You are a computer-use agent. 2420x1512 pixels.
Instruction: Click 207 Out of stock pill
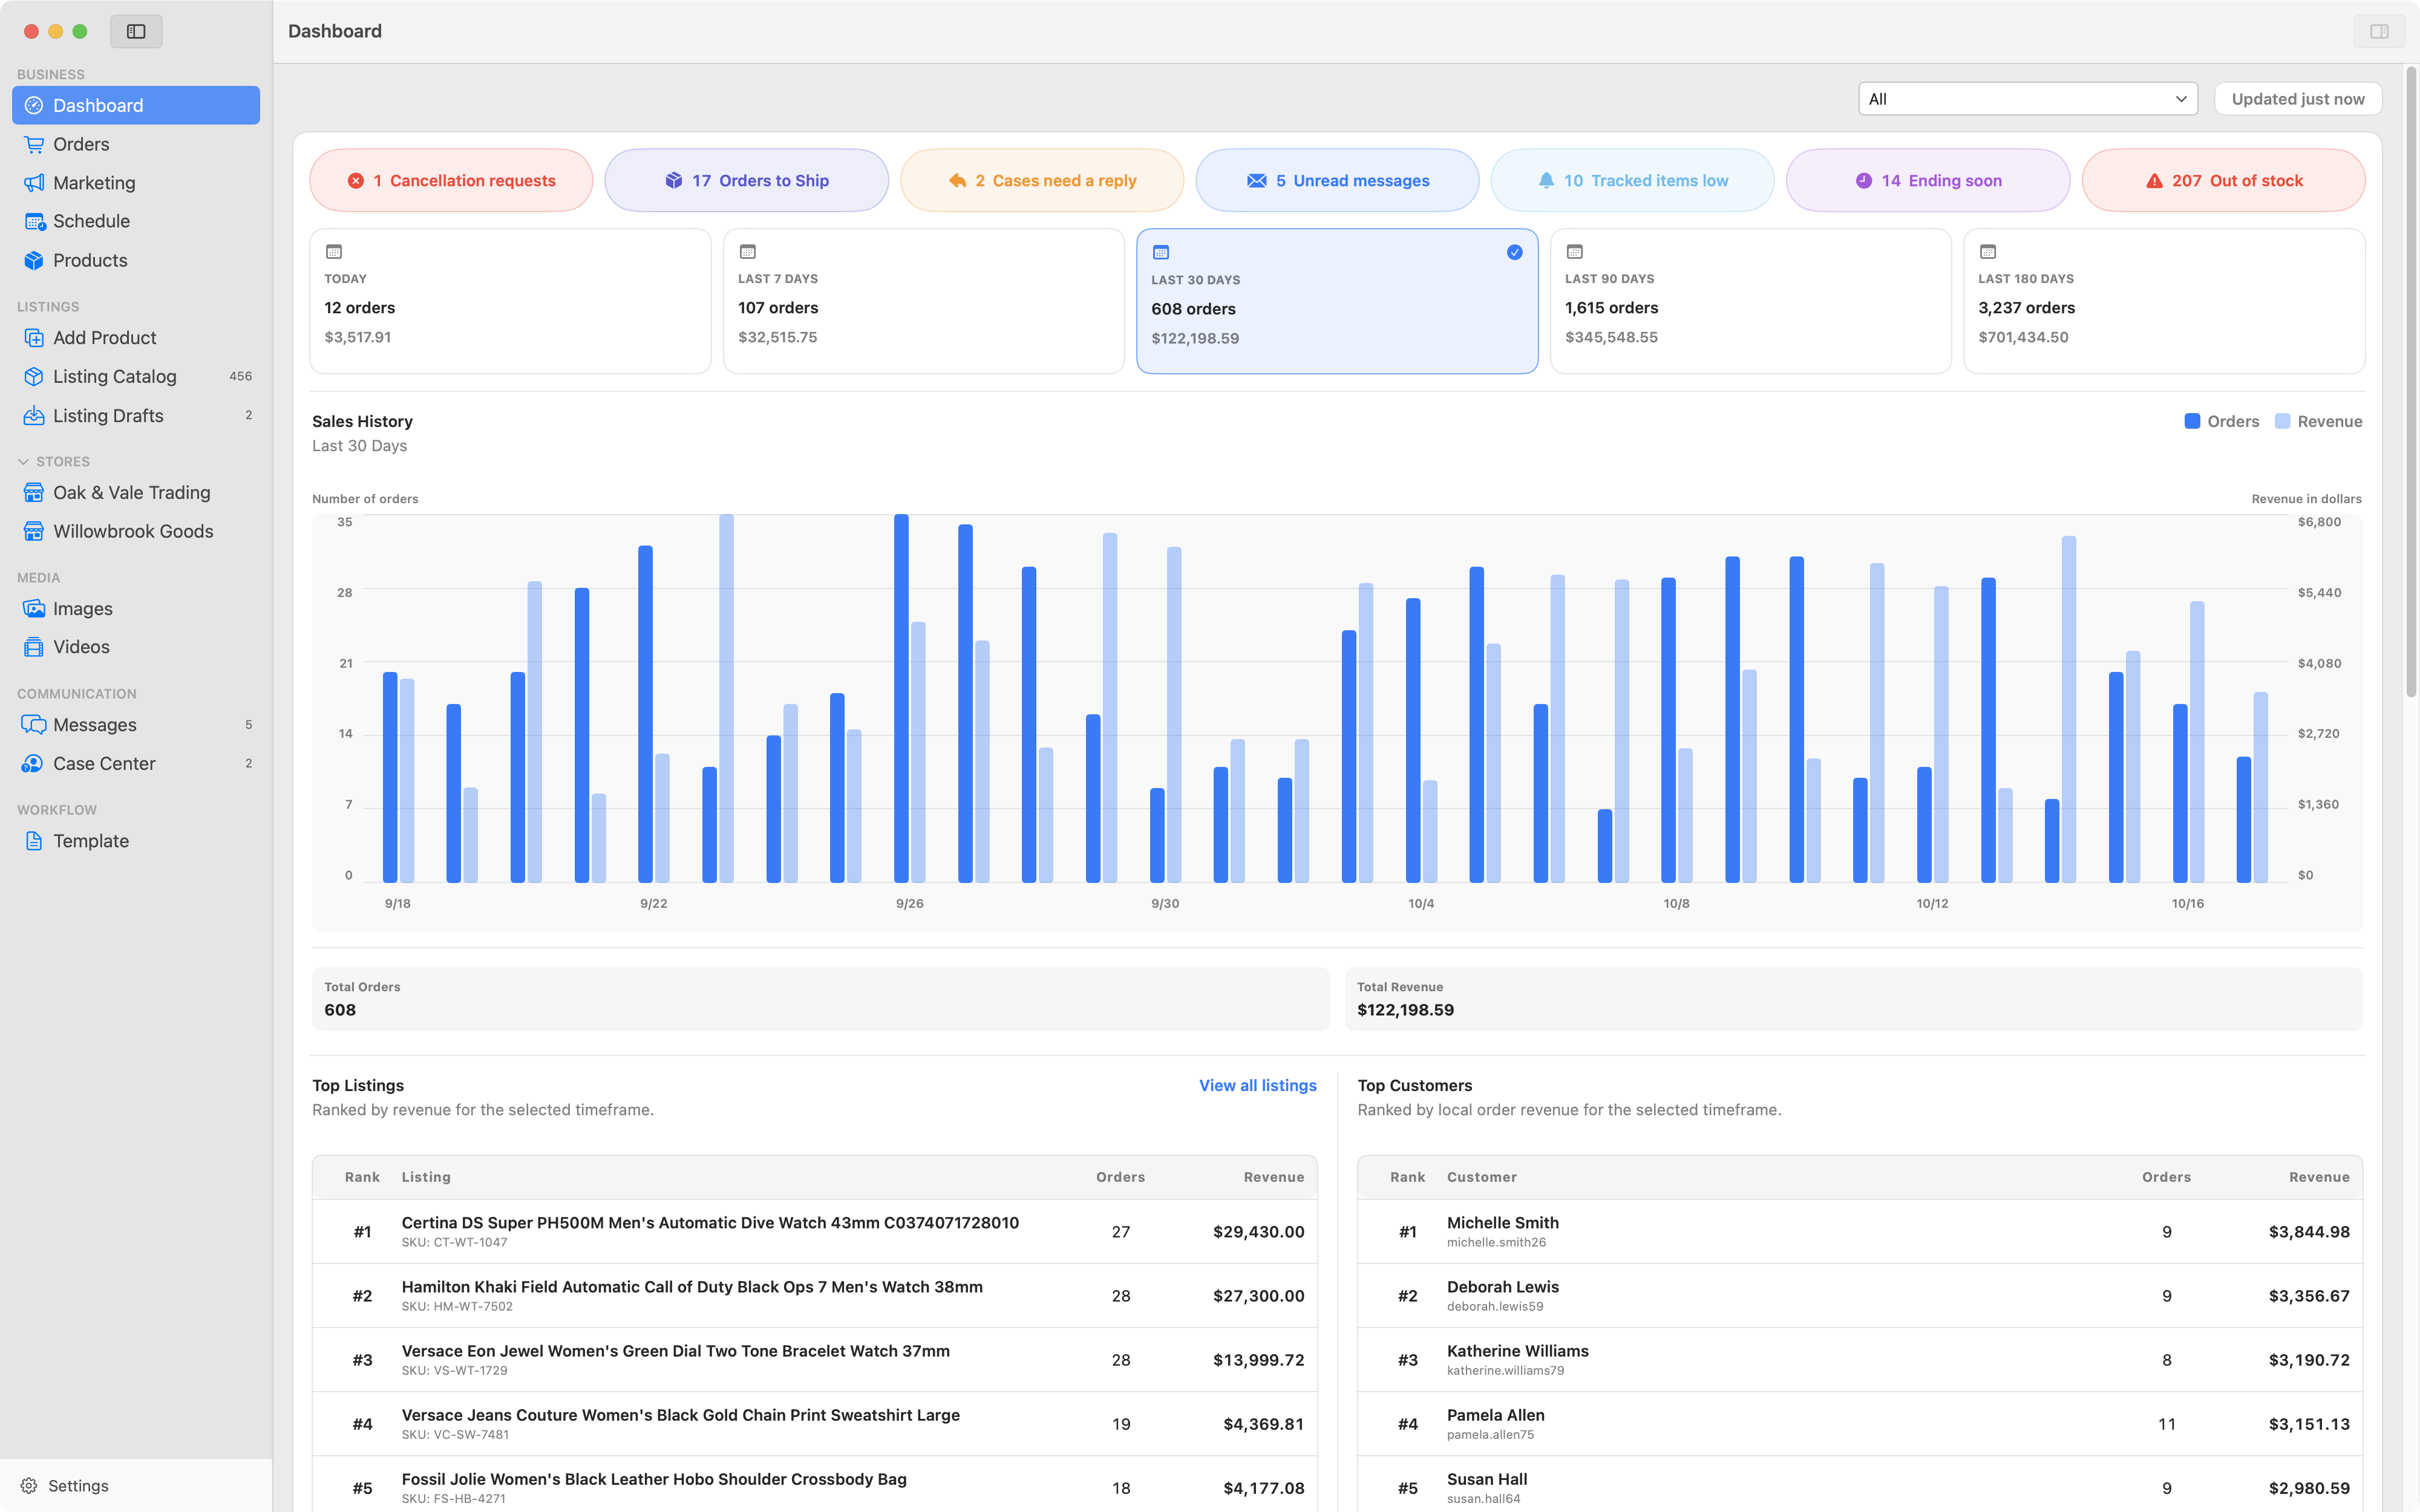point(2224,180)
